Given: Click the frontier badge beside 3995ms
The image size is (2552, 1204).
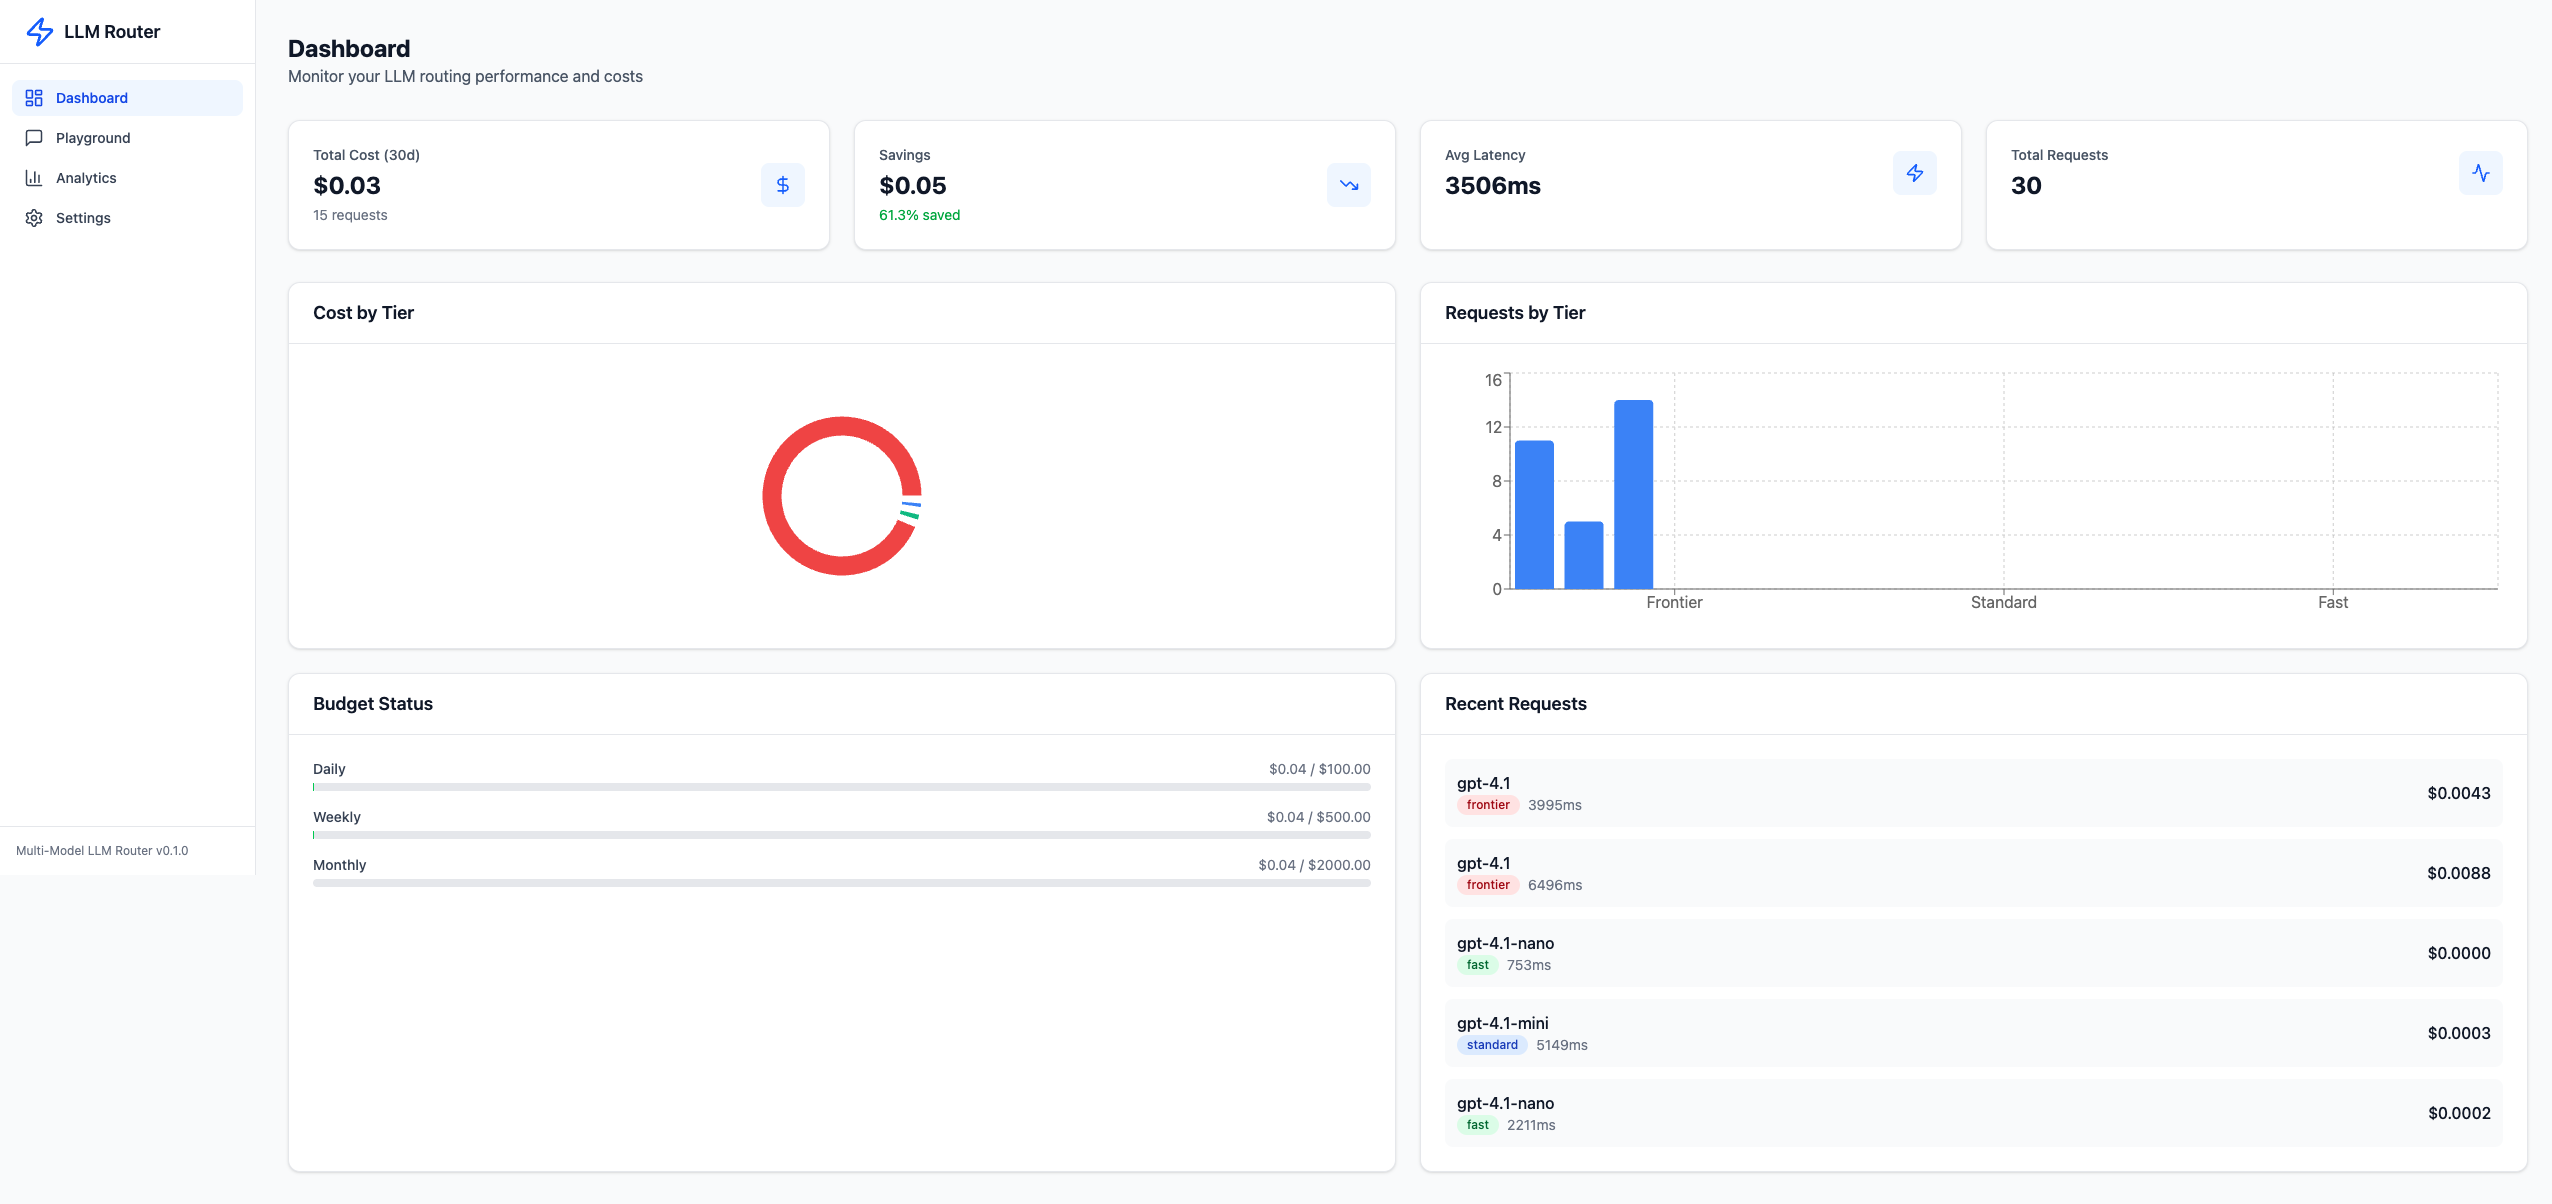Looking at the screenshot, I should (x=1488, y=805).
